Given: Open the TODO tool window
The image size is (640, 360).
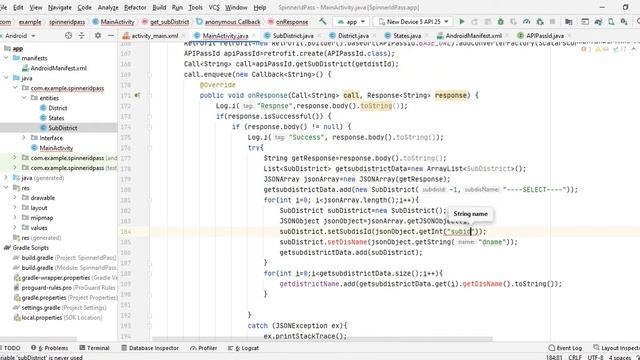Looking at the screenshot, I should tap(11, 348).
